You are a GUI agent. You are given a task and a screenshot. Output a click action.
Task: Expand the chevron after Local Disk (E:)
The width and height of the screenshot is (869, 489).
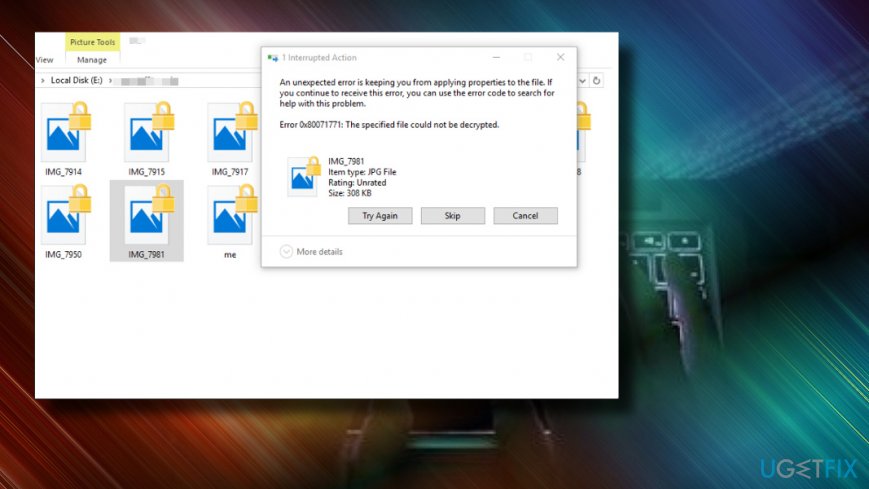point(110,81)
